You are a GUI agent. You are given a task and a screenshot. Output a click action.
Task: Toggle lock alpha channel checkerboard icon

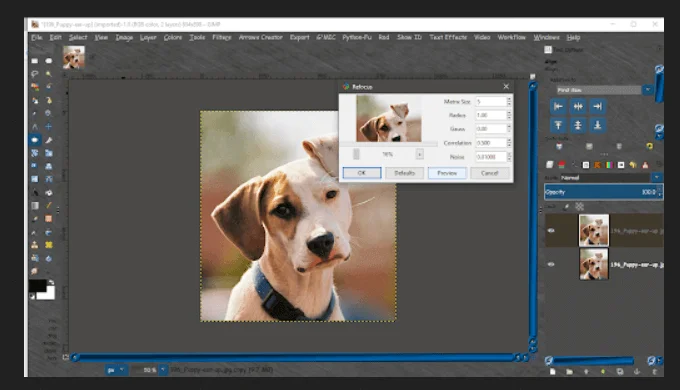tap(579, 207)
